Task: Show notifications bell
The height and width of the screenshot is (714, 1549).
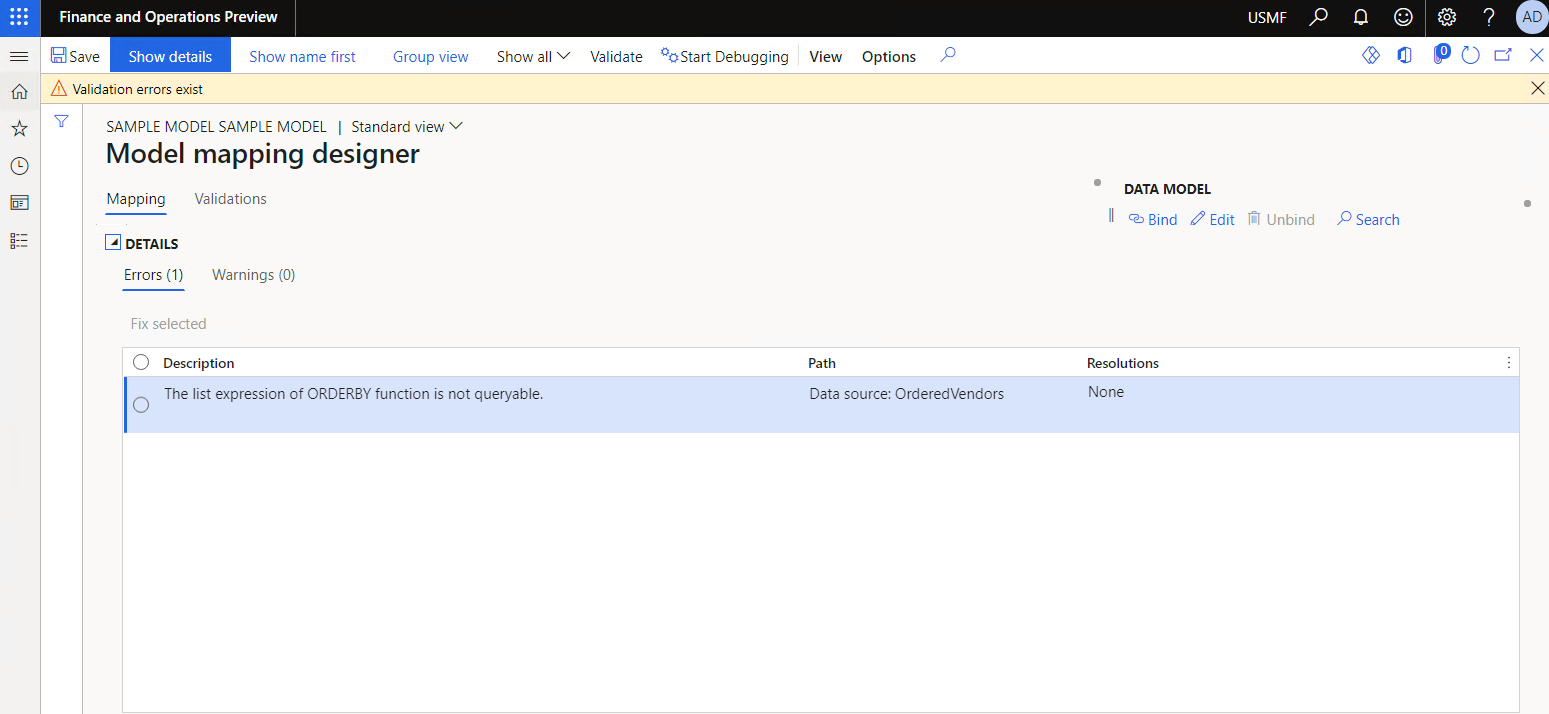Action: (x=1361, y=17)
